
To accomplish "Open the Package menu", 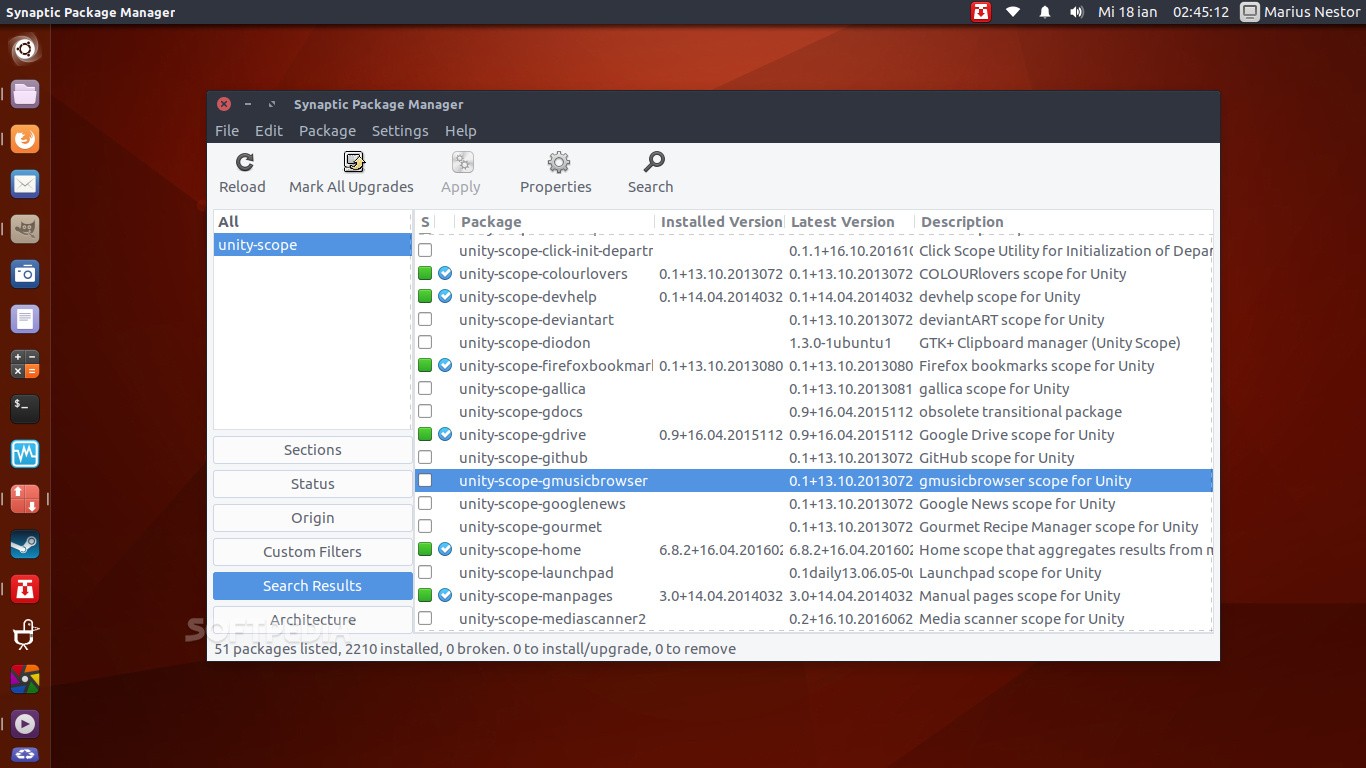I will (x=327, y=131).
